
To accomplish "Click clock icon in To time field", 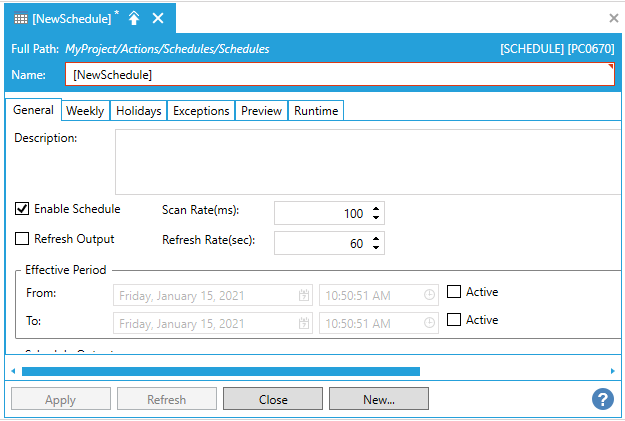I will coord(429,323).
